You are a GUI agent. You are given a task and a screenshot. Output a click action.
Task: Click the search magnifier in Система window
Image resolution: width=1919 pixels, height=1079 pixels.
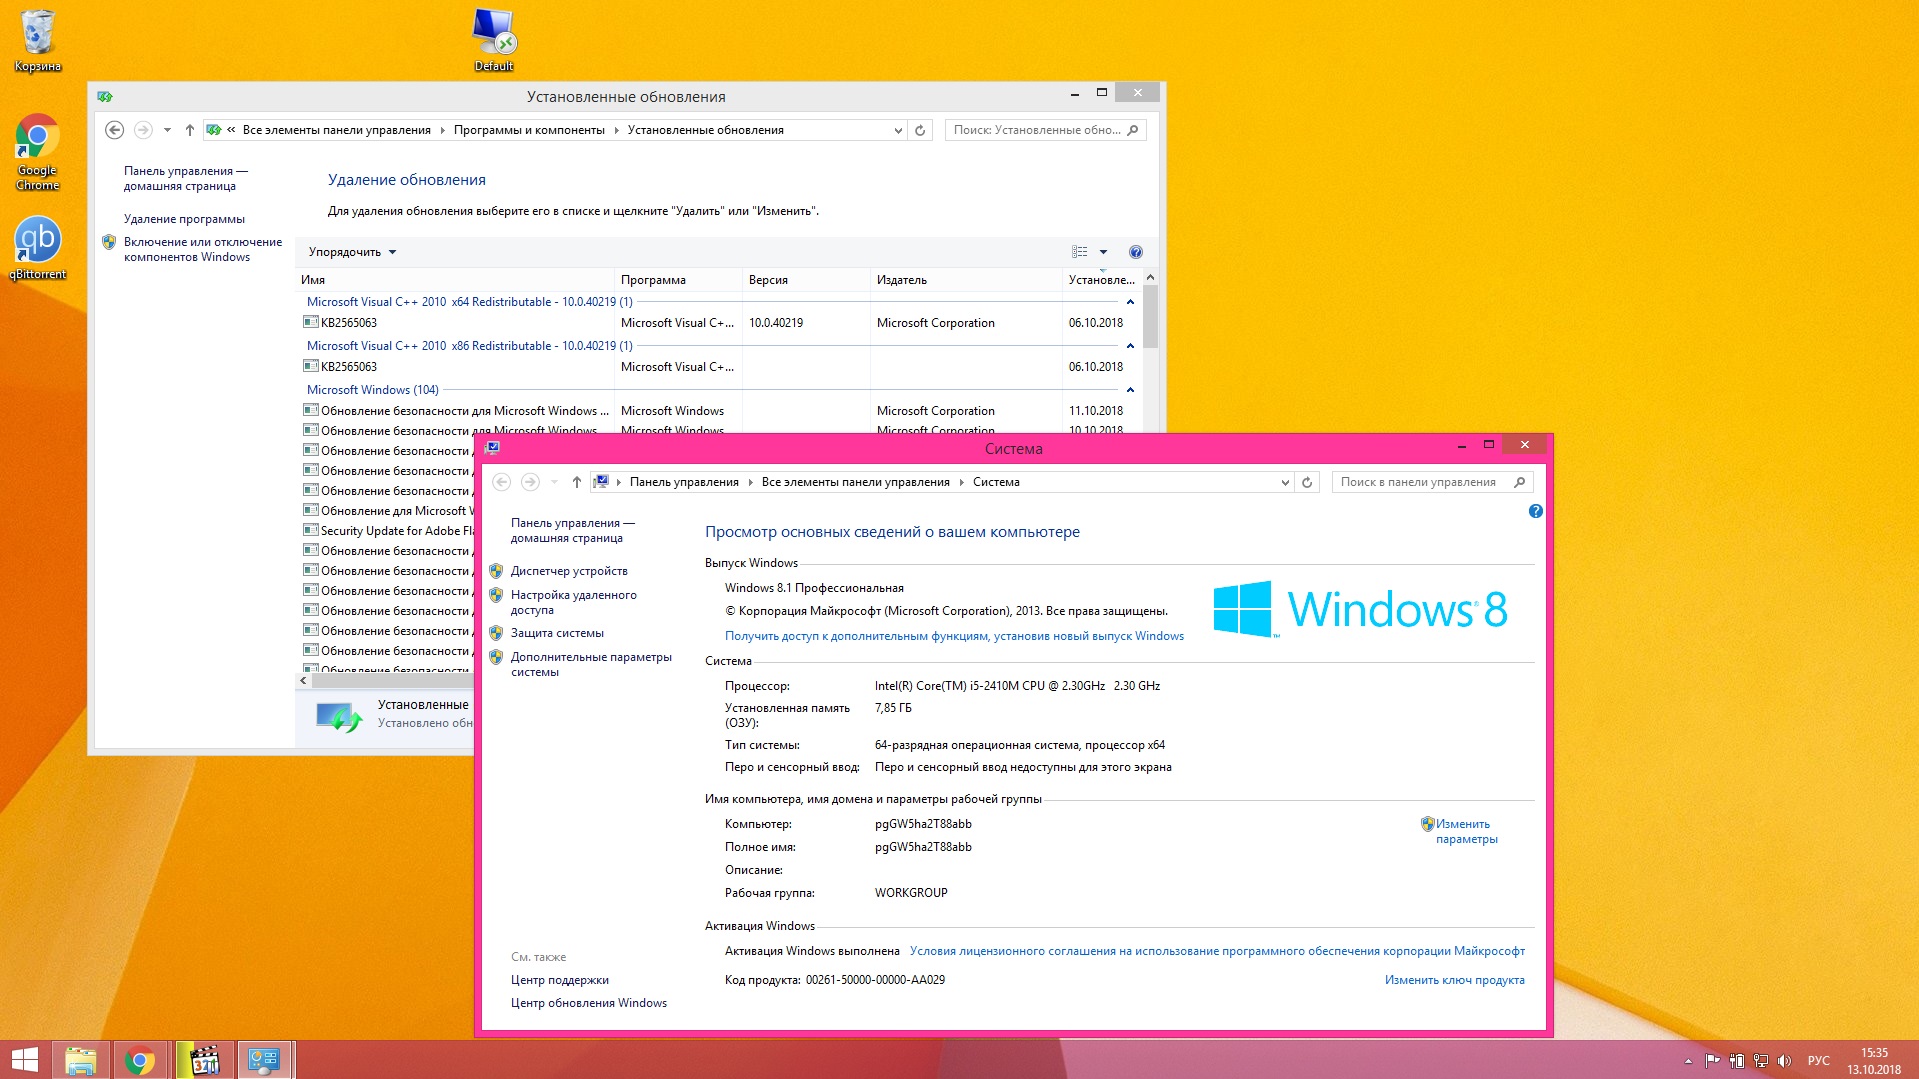click(x=1519, y=482)
